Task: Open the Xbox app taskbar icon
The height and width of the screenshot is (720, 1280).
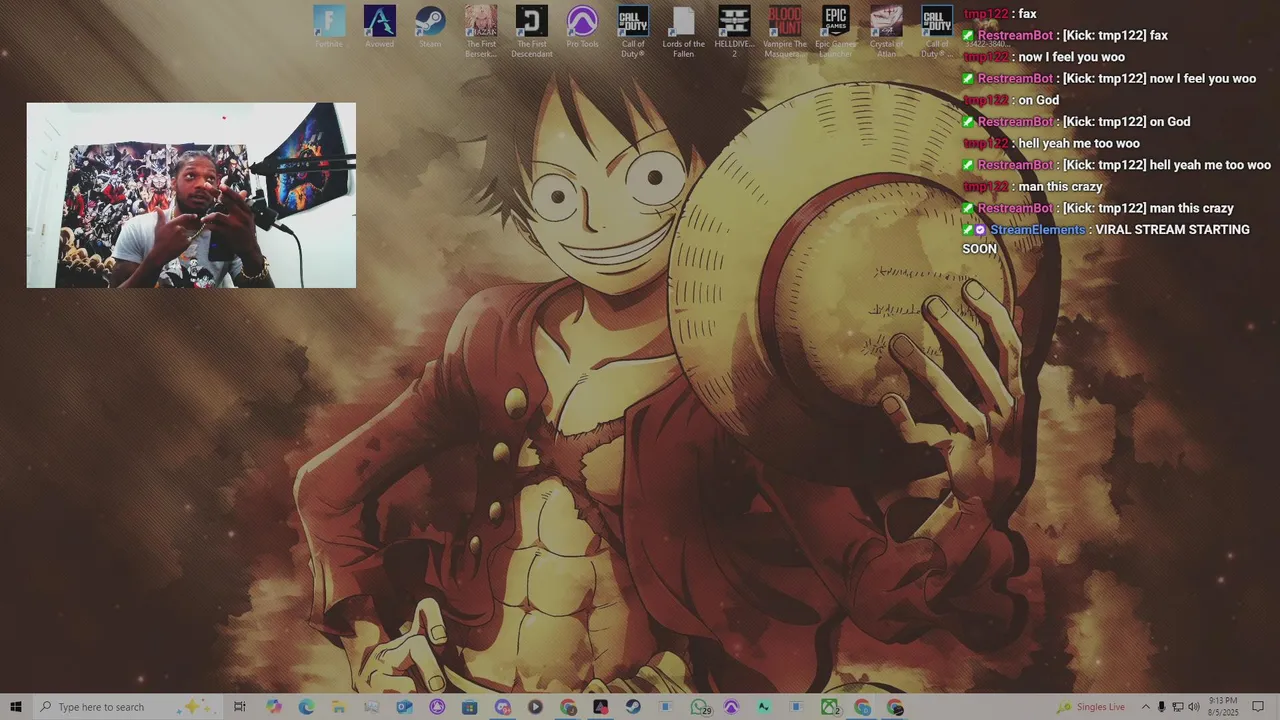Action: click(x=830, y=707)
